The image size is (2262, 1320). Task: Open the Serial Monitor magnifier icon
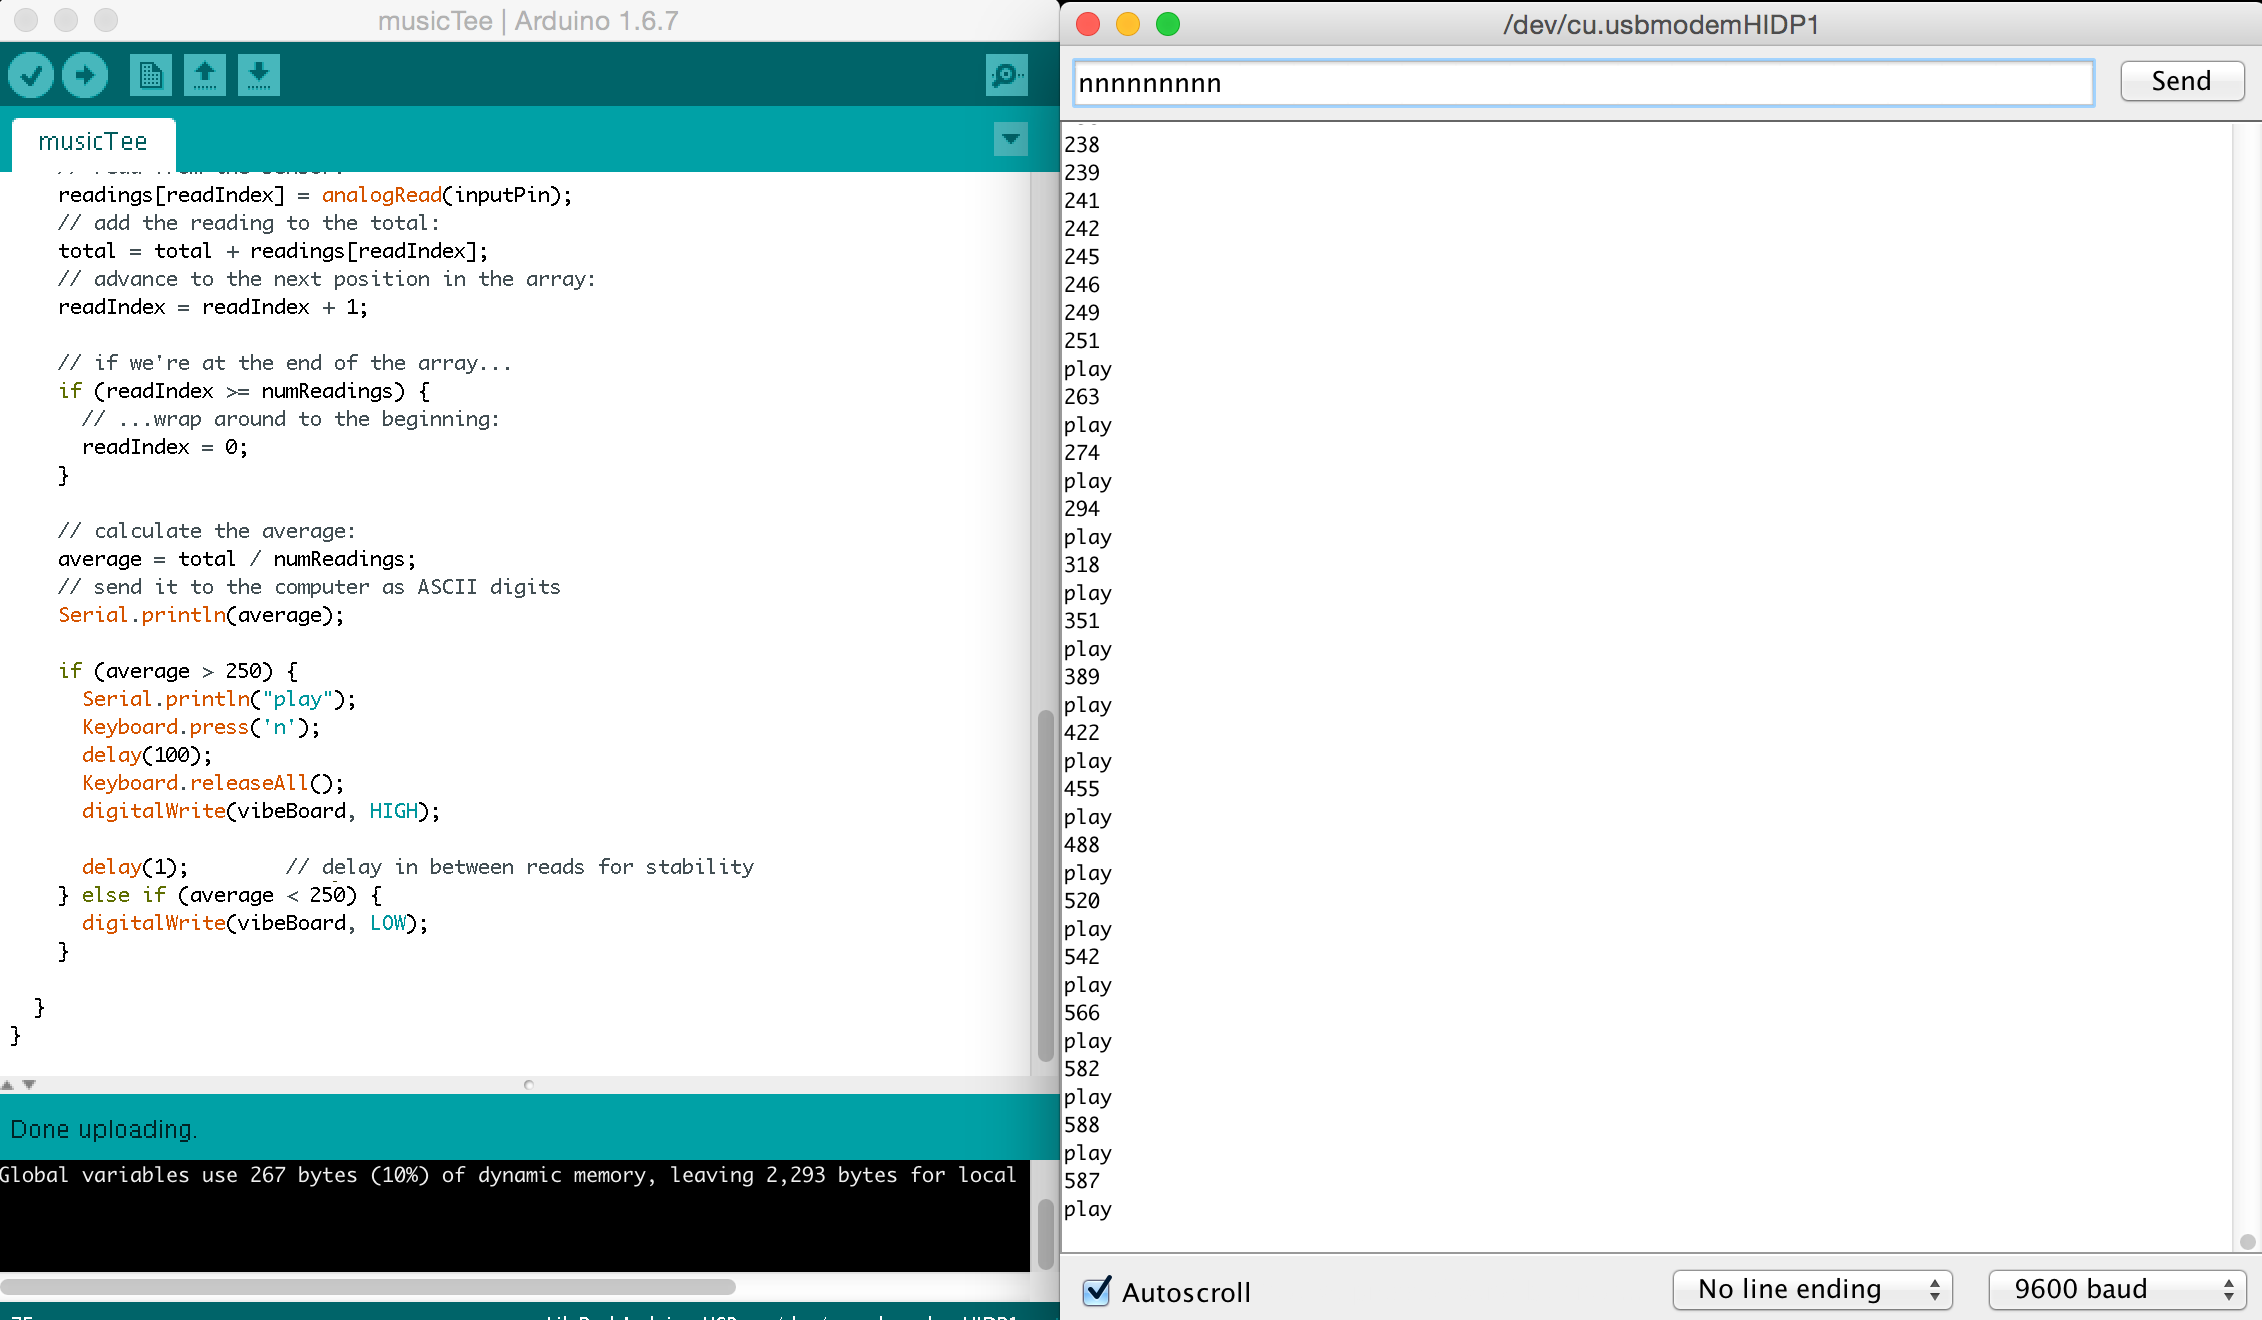1006,75
